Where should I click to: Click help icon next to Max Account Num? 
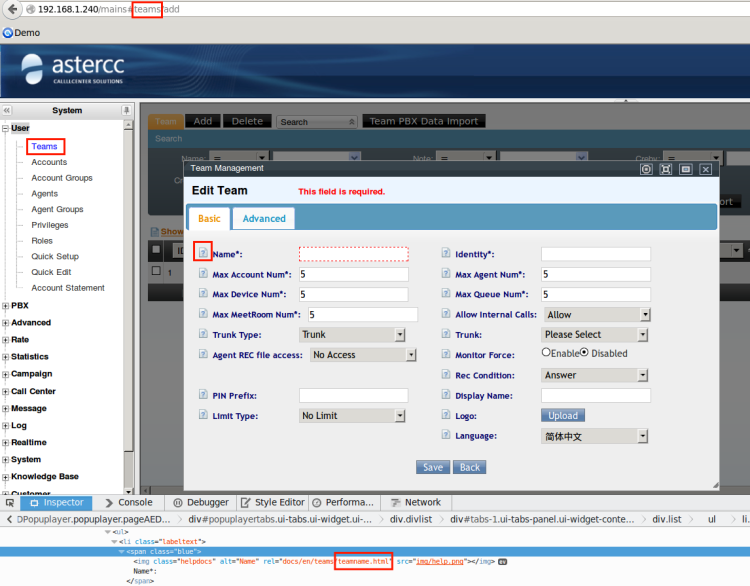203,274
